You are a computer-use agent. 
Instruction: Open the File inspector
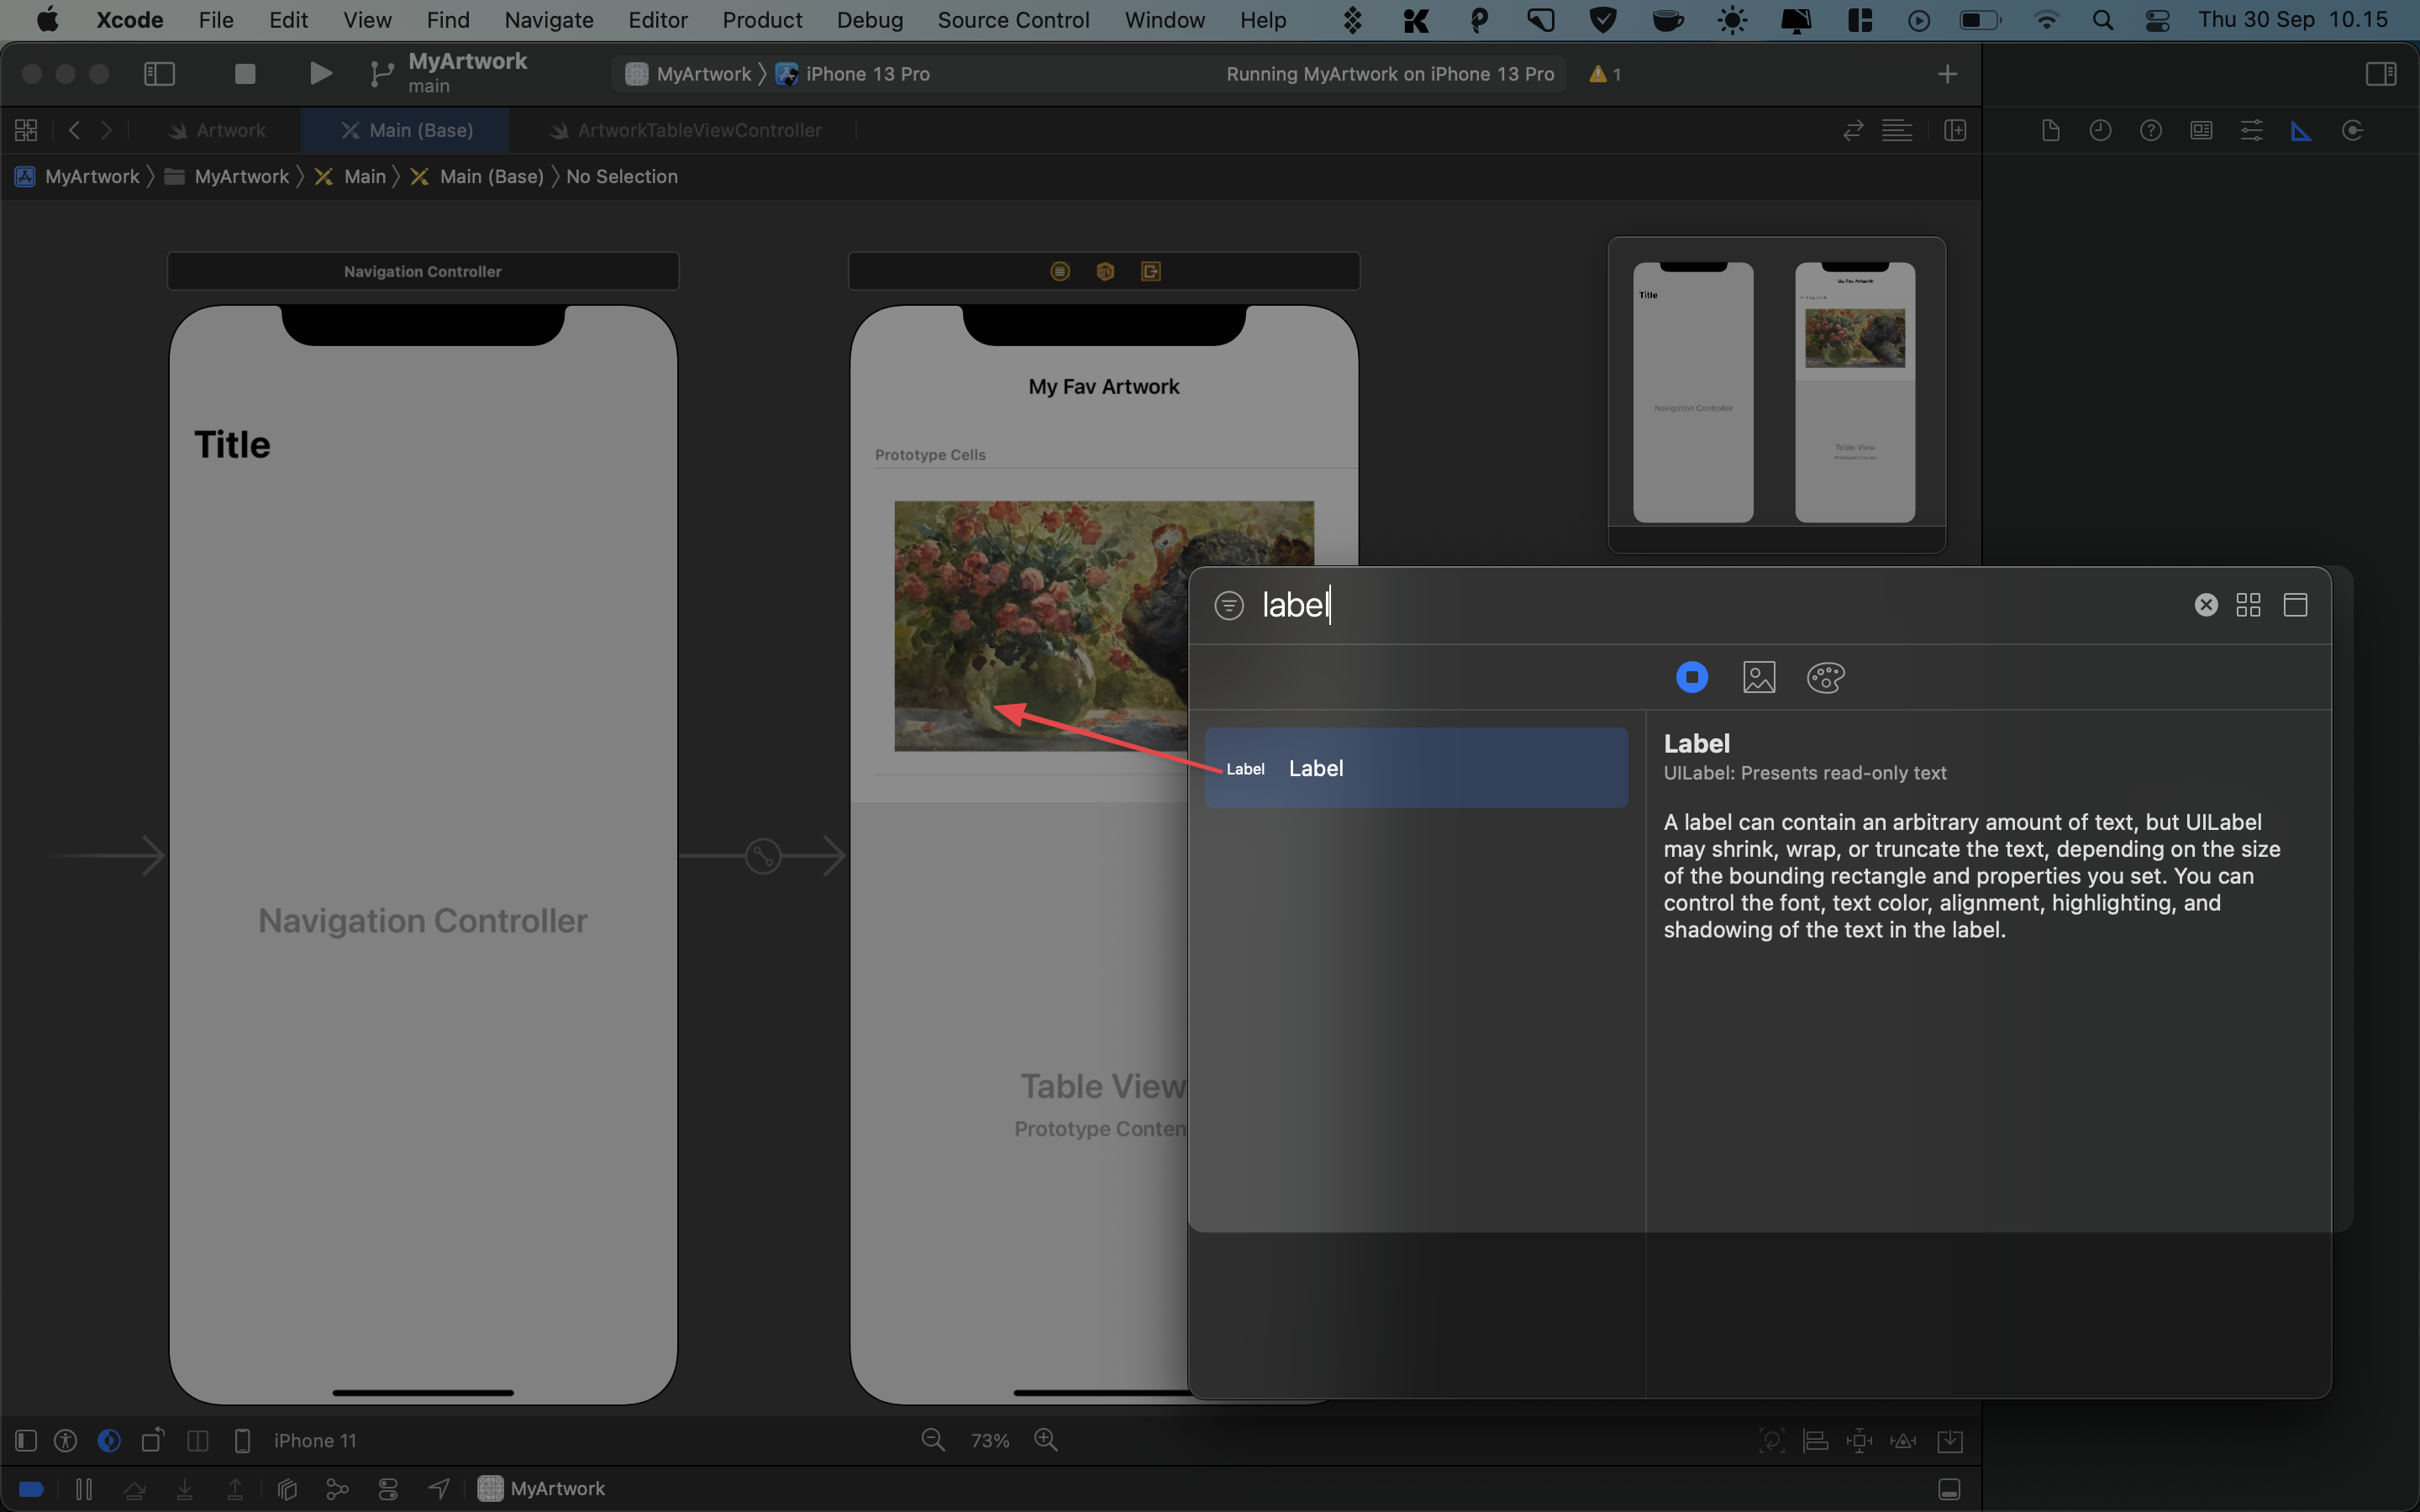[x=2050, y=130]
